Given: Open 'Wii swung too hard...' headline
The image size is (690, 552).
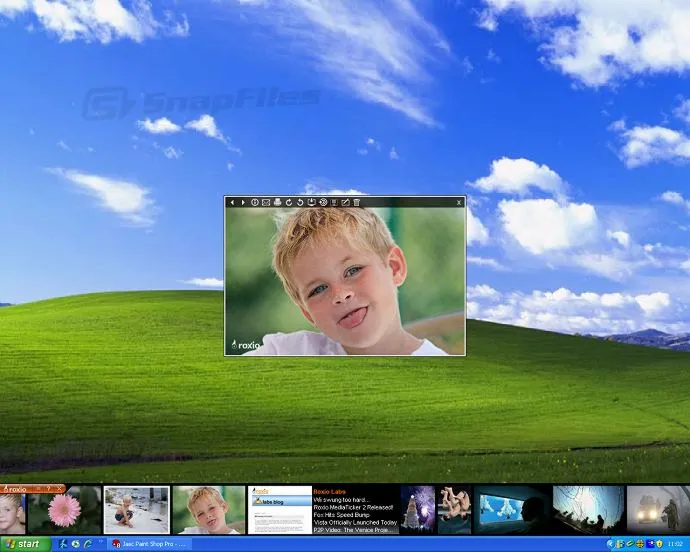Looking at the screenshot, I should [x=341, y=500].
